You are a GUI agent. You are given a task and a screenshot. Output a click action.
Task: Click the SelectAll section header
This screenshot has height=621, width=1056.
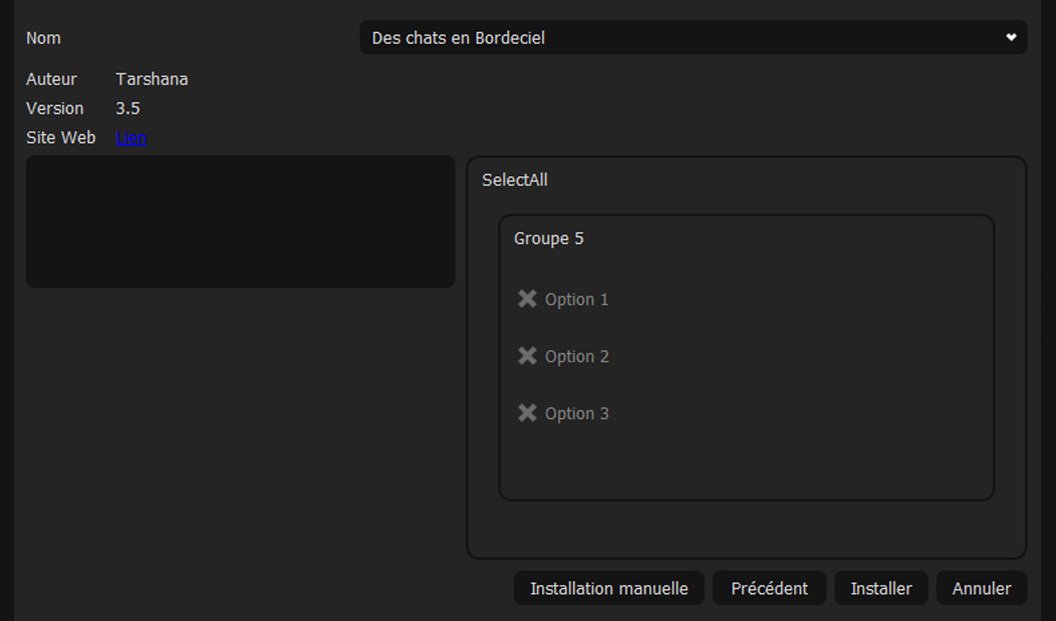click(514, 180)
